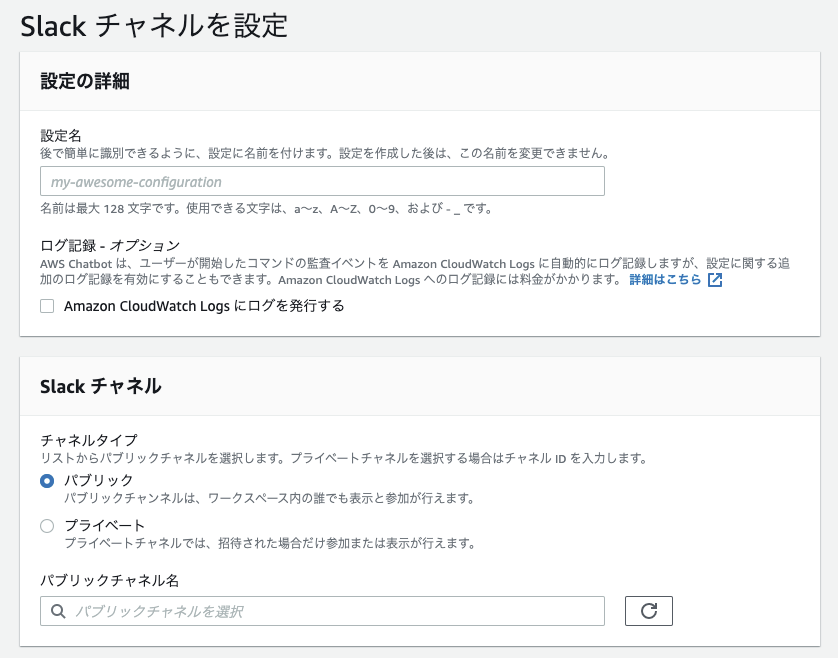Click the プライベートチャネルでは description text
Screen dimensions: 838x658
click(x=270, y=543)
